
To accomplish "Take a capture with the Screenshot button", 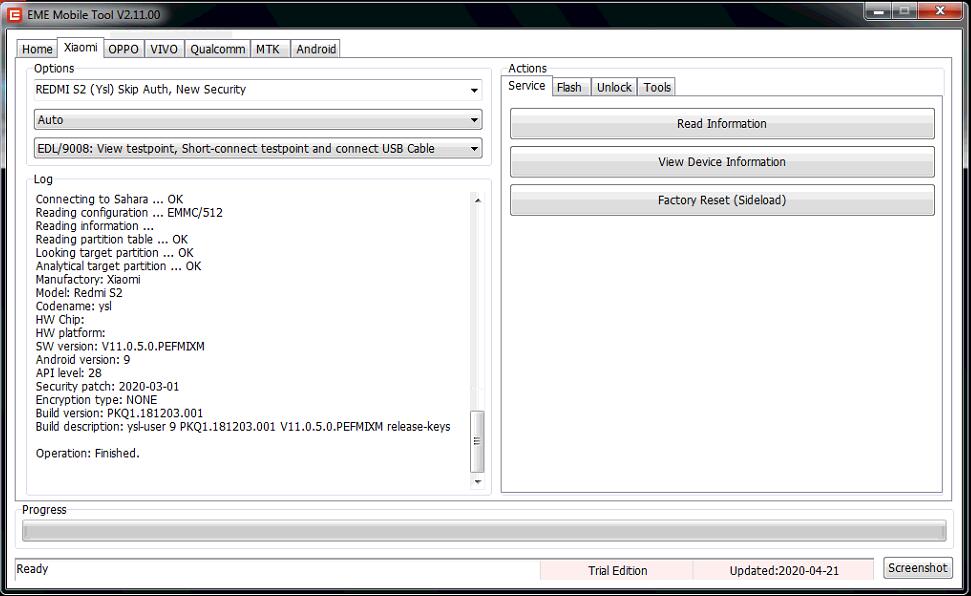I will pos(918,568).
